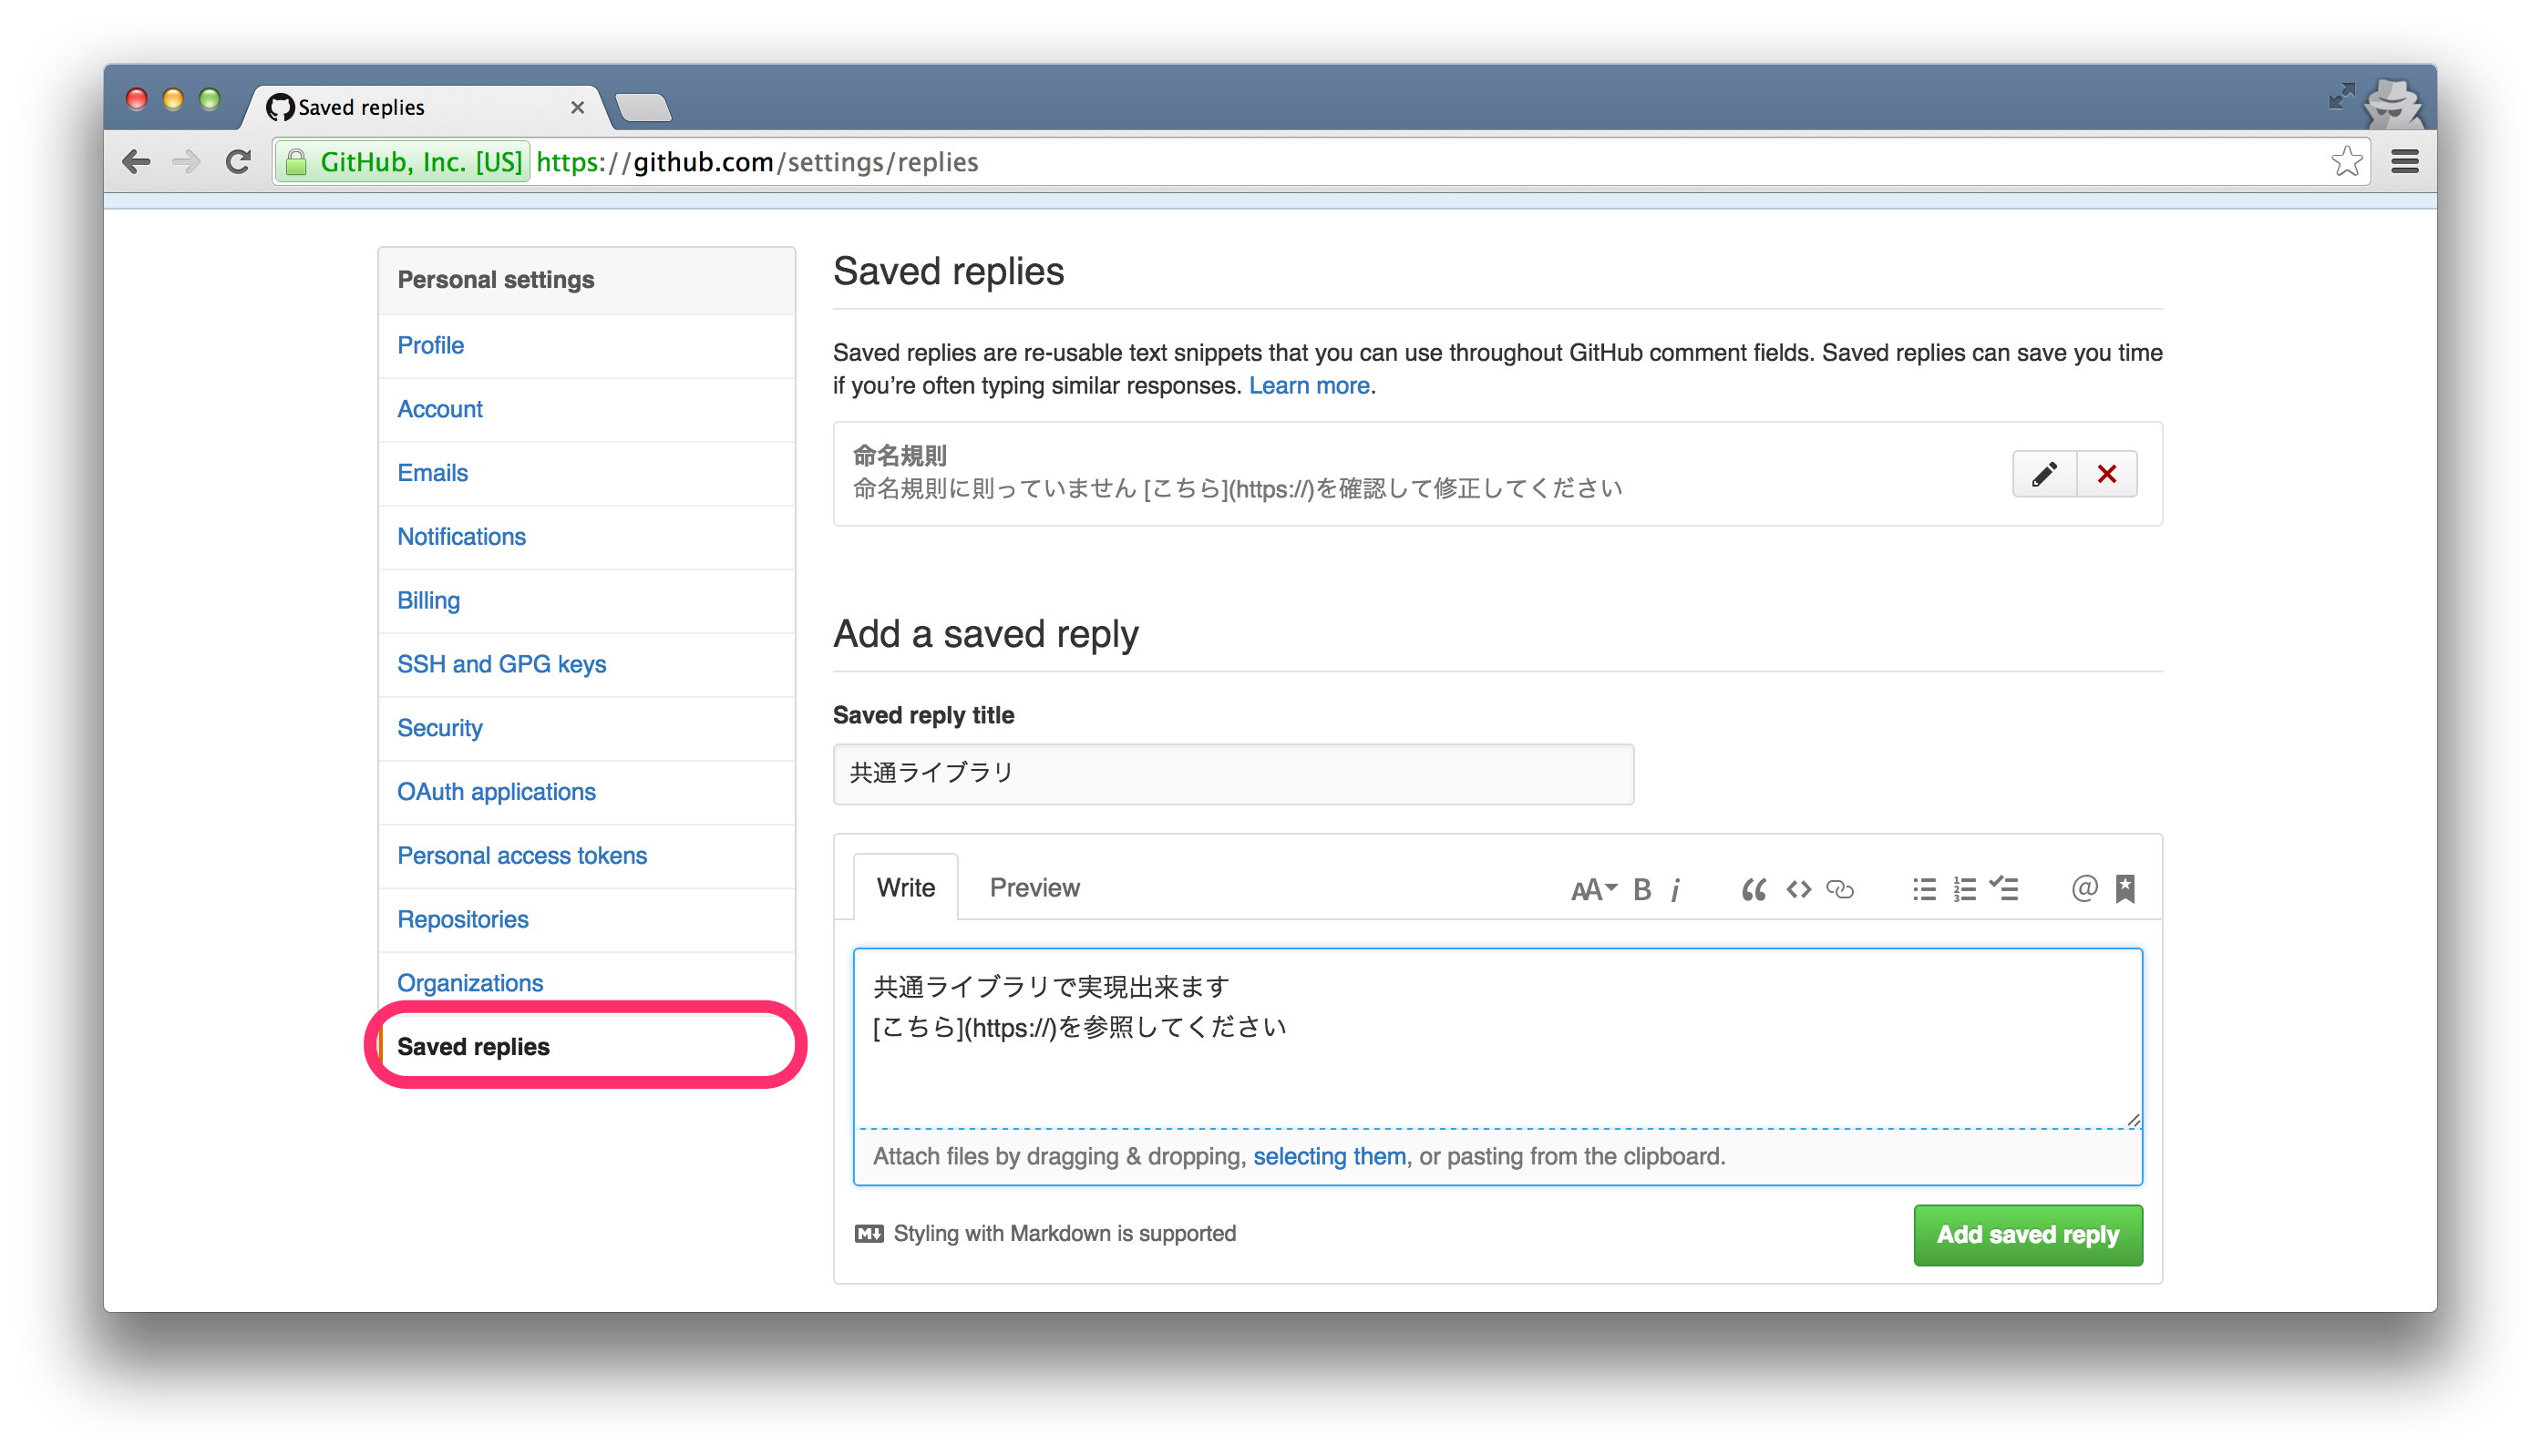
Task: Add a link with the chain icon
Action: tap(1840, 889)
